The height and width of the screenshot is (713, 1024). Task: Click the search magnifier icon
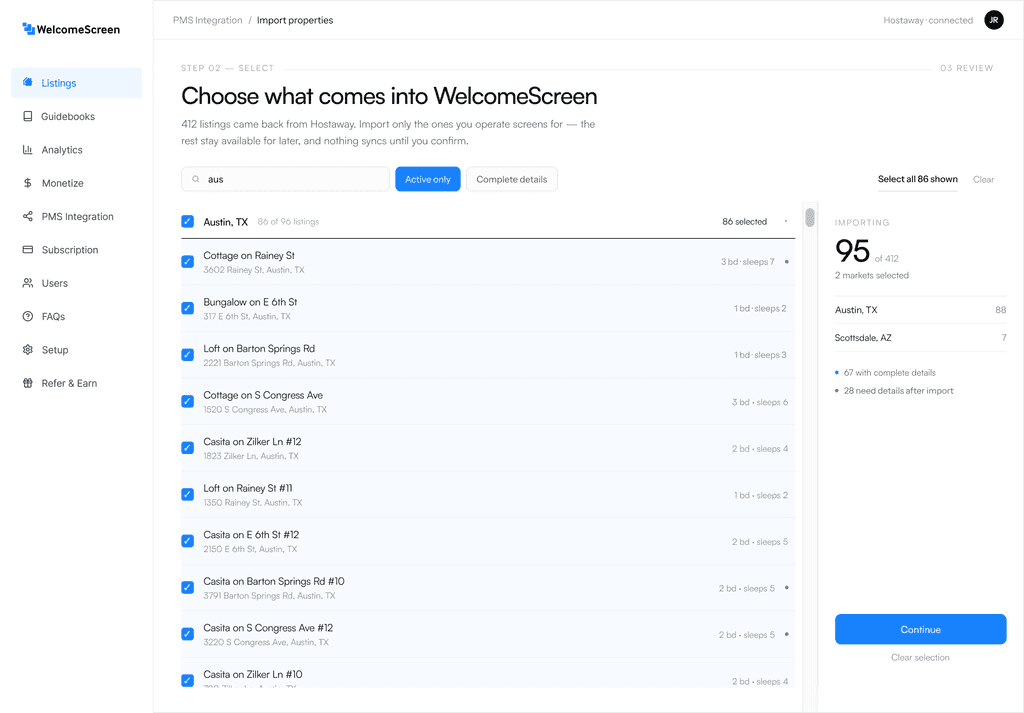pyautogui.click(x=195, y=179)
